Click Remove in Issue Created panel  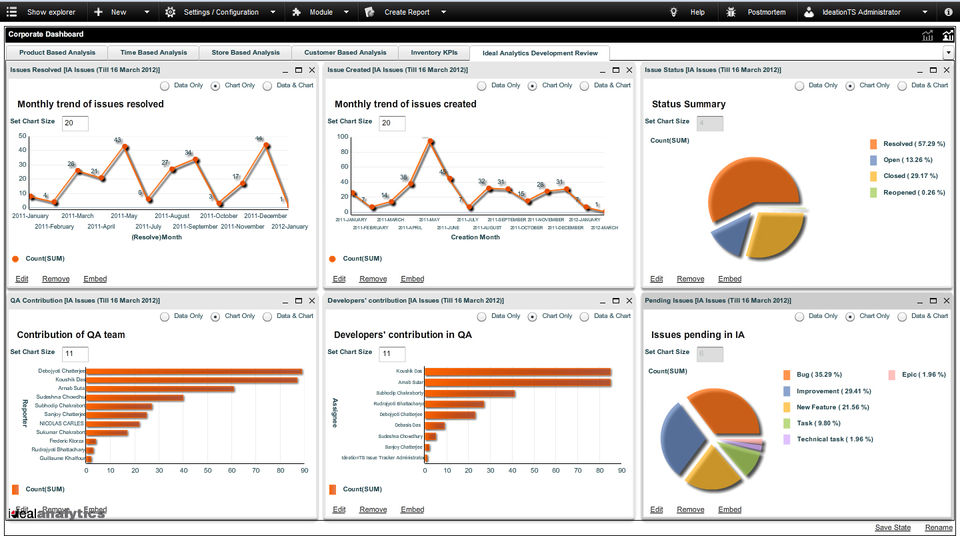coord(373,279)
